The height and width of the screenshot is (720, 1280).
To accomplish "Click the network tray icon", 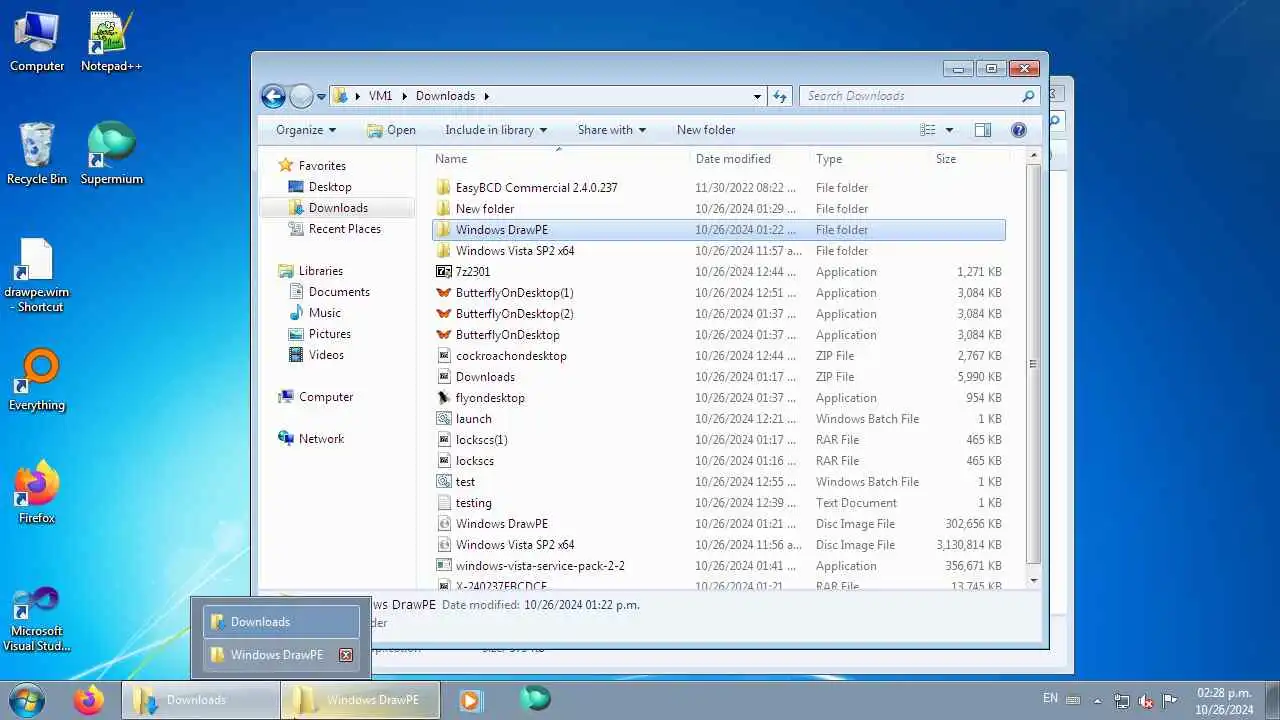I will 1122,701.
